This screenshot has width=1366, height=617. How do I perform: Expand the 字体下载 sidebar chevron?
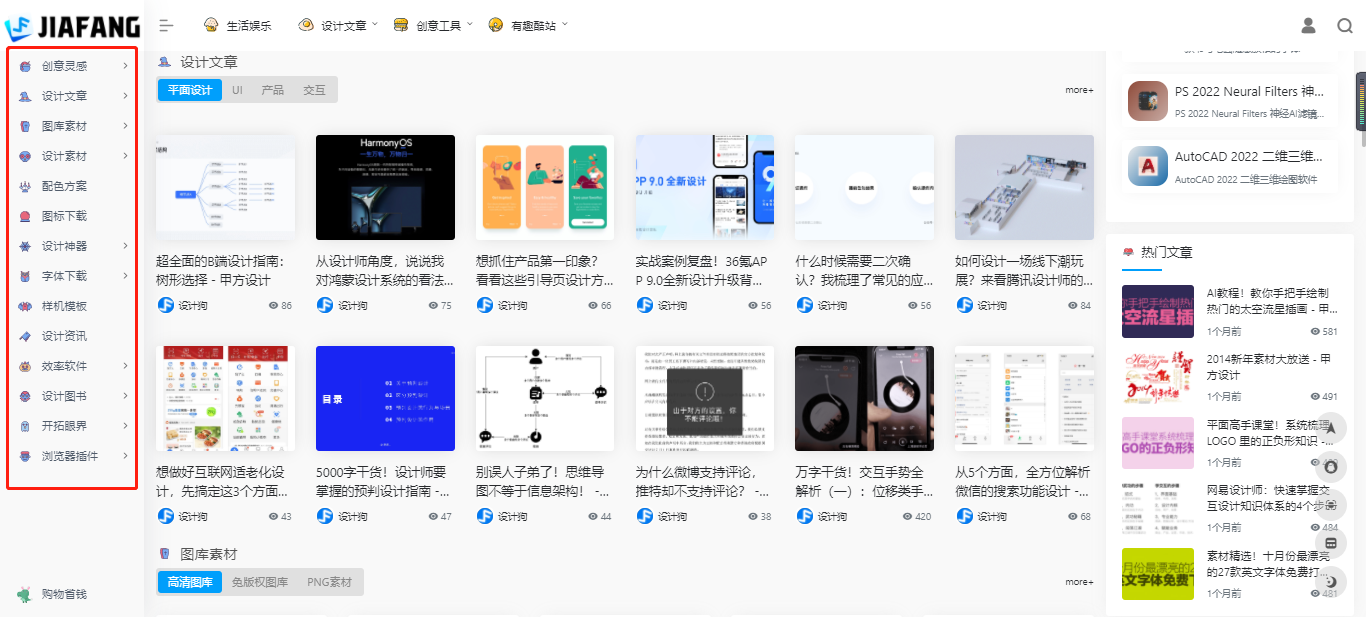pos(125,276)
